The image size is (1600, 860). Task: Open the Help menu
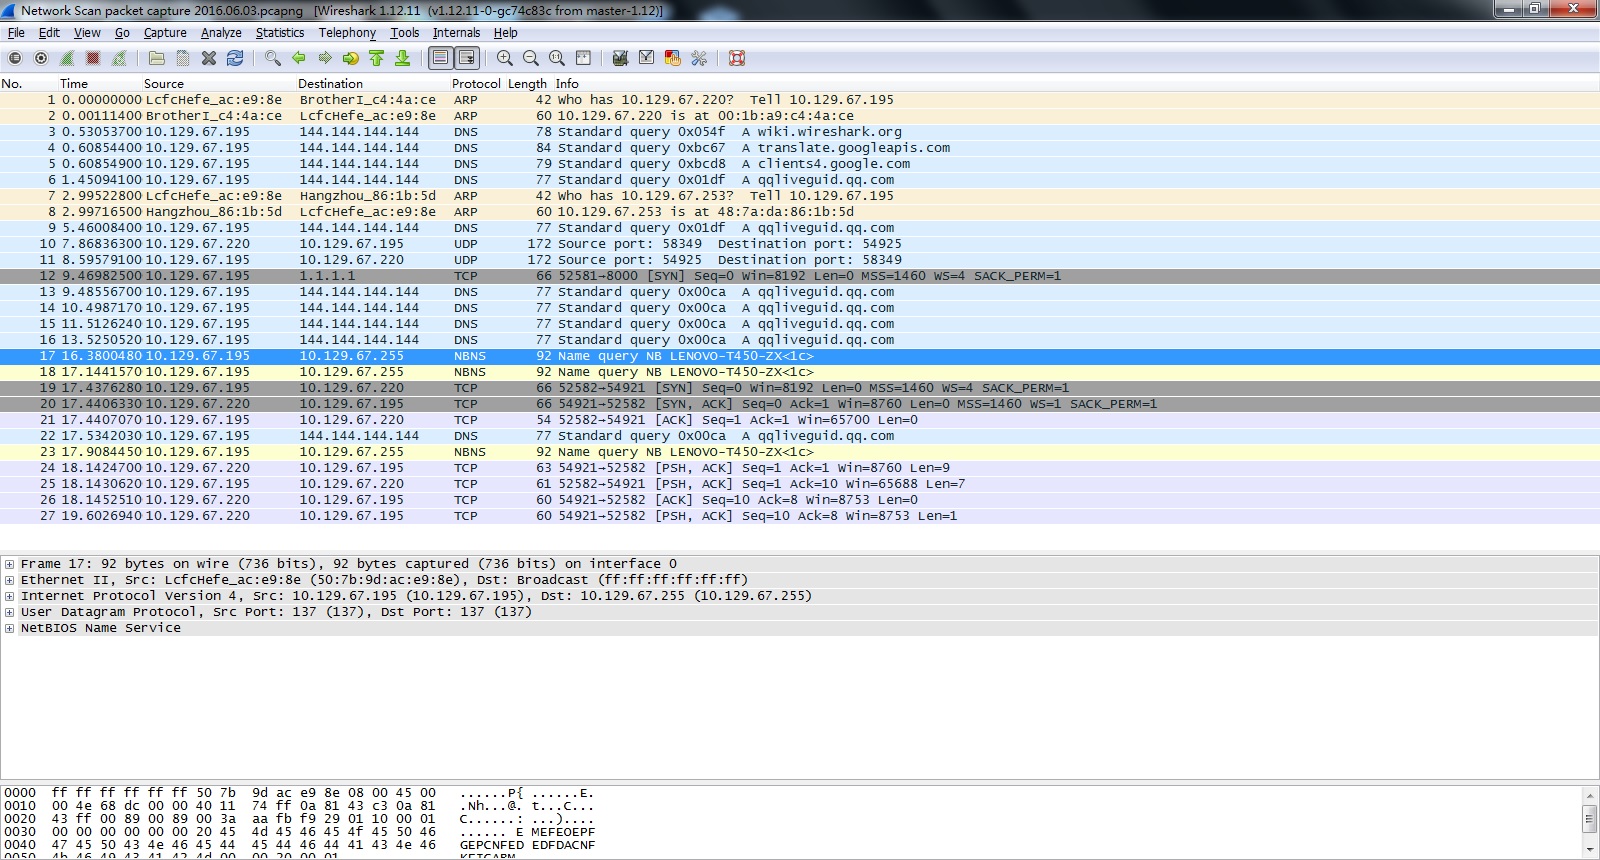pyautogui.click(x=505, y=32)
